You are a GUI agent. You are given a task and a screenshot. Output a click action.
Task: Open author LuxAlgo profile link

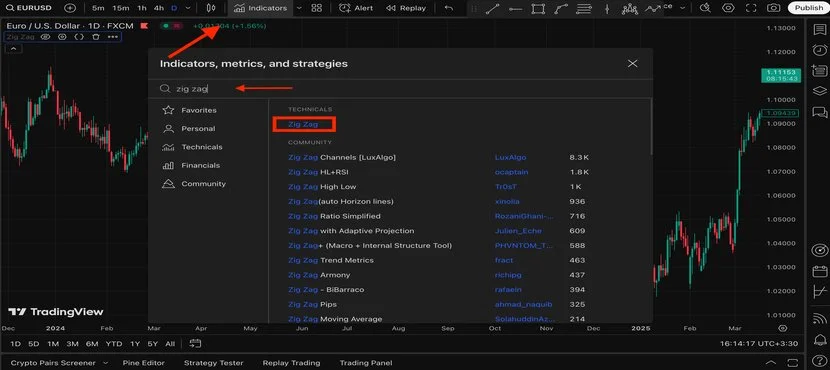(x=510, y=157)
